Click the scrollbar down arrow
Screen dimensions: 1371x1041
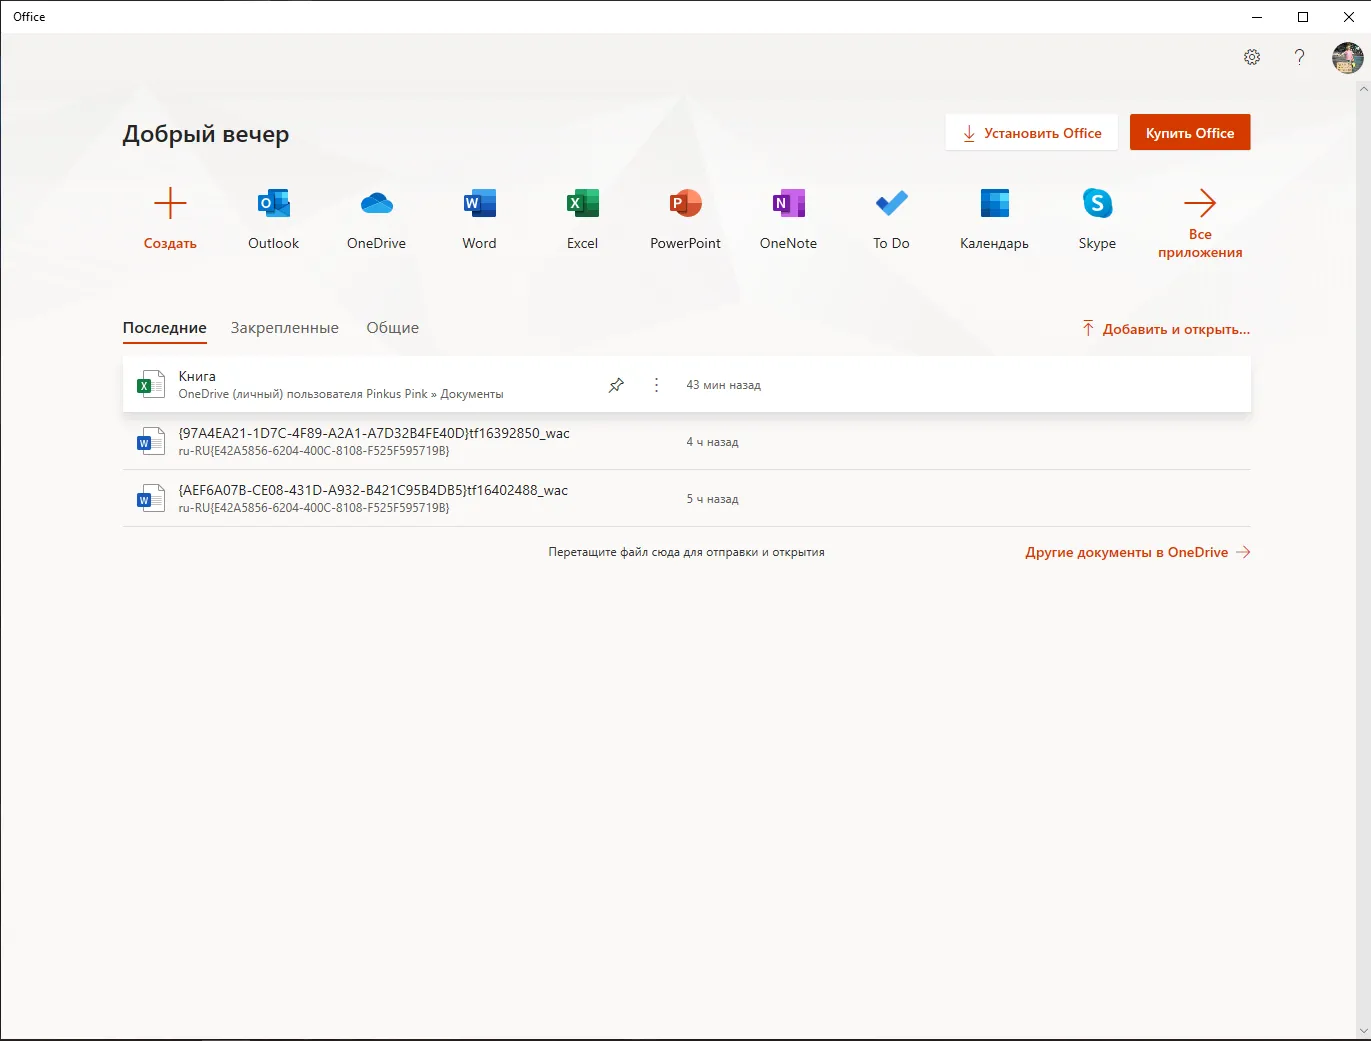[x=1363, y=1031]
